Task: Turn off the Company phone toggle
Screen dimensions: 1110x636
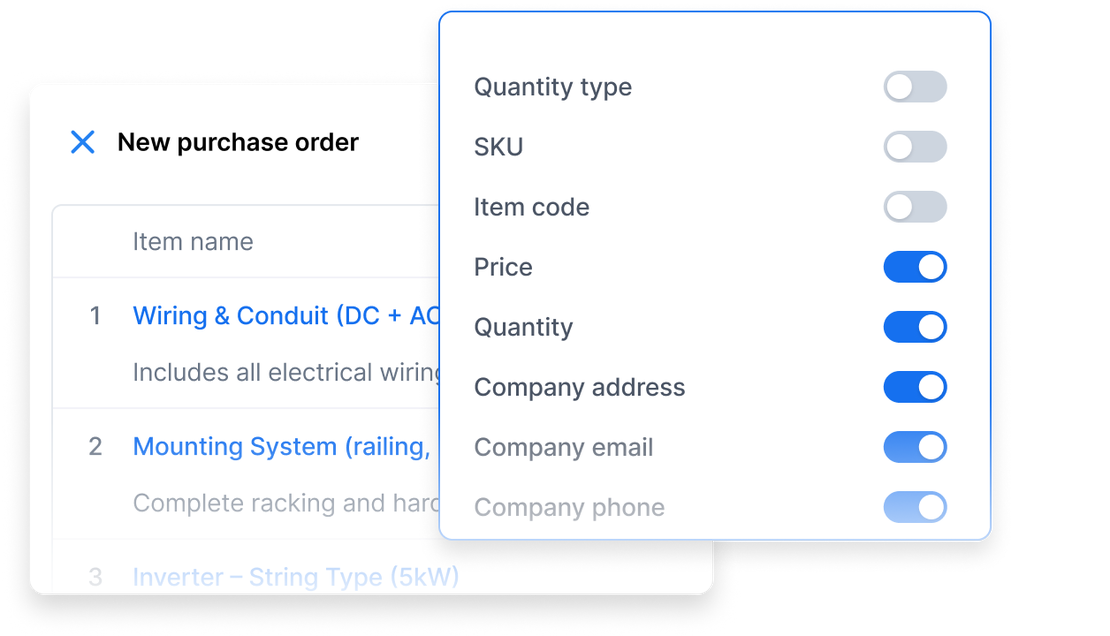Action: (914, 507)
